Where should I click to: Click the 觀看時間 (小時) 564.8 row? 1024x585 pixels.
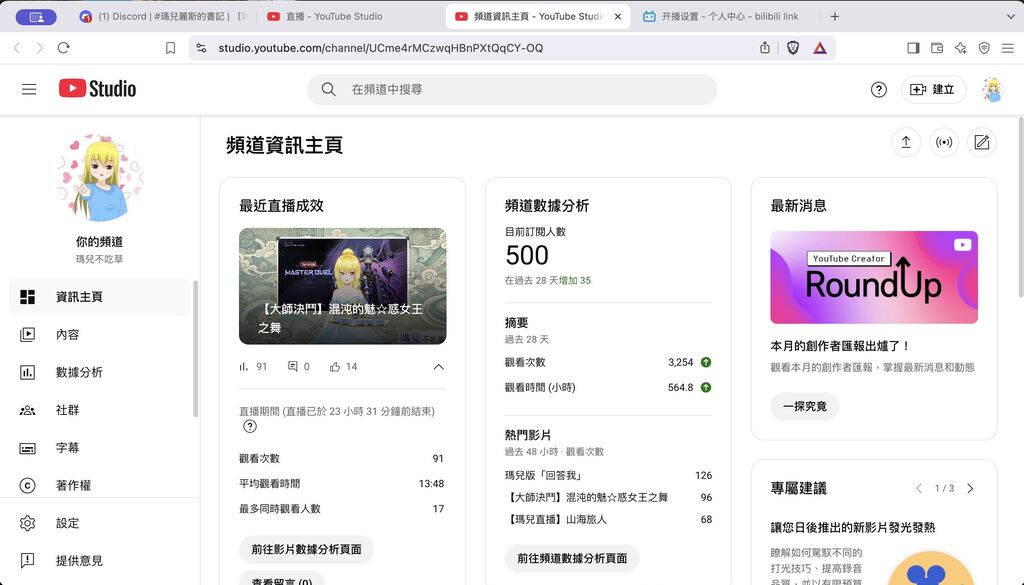[x=608, y=387]
